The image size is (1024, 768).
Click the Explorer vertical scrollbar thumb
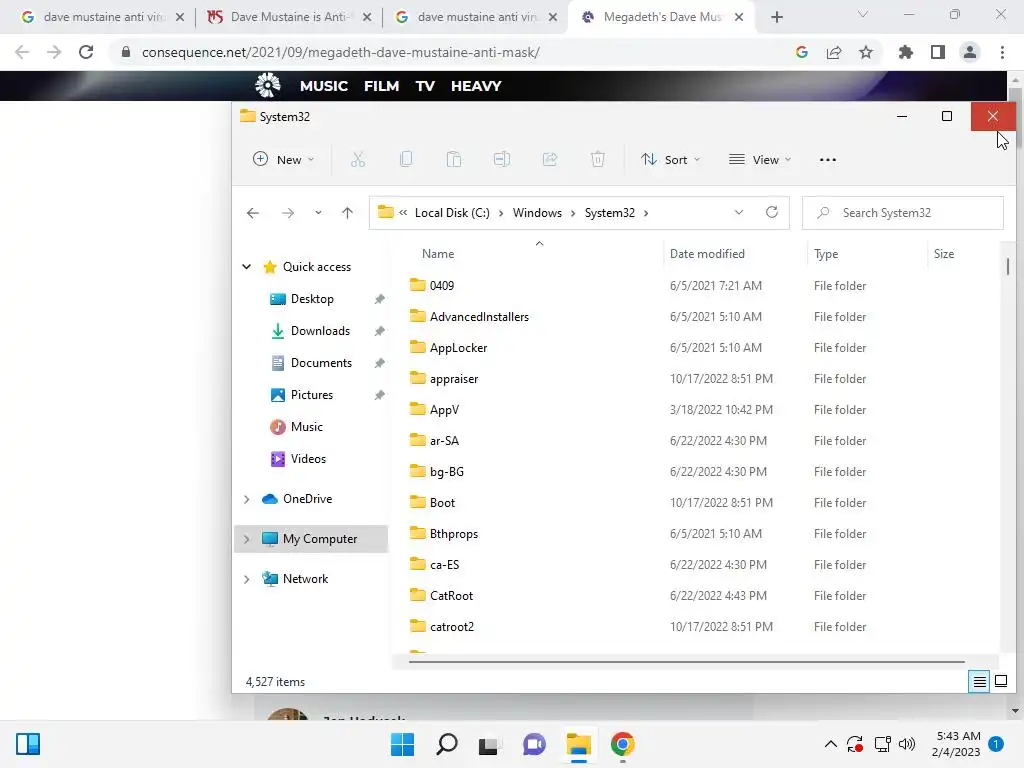[1008, 266]
